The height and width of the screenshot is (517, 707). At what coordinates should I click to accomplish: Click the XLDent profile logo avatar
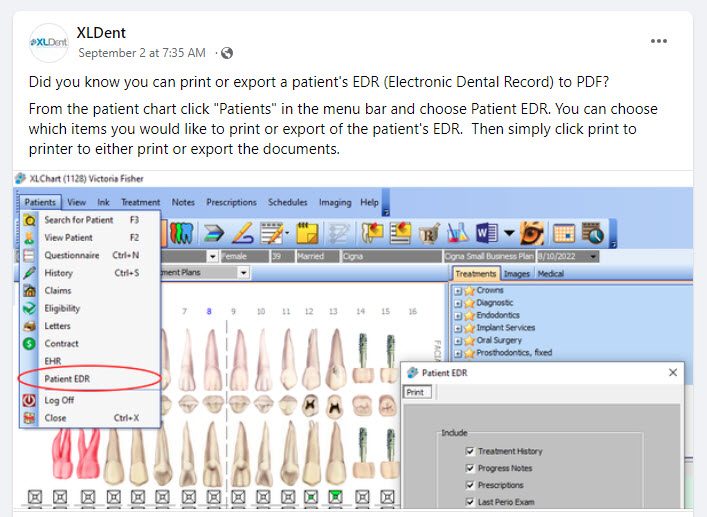49,43
